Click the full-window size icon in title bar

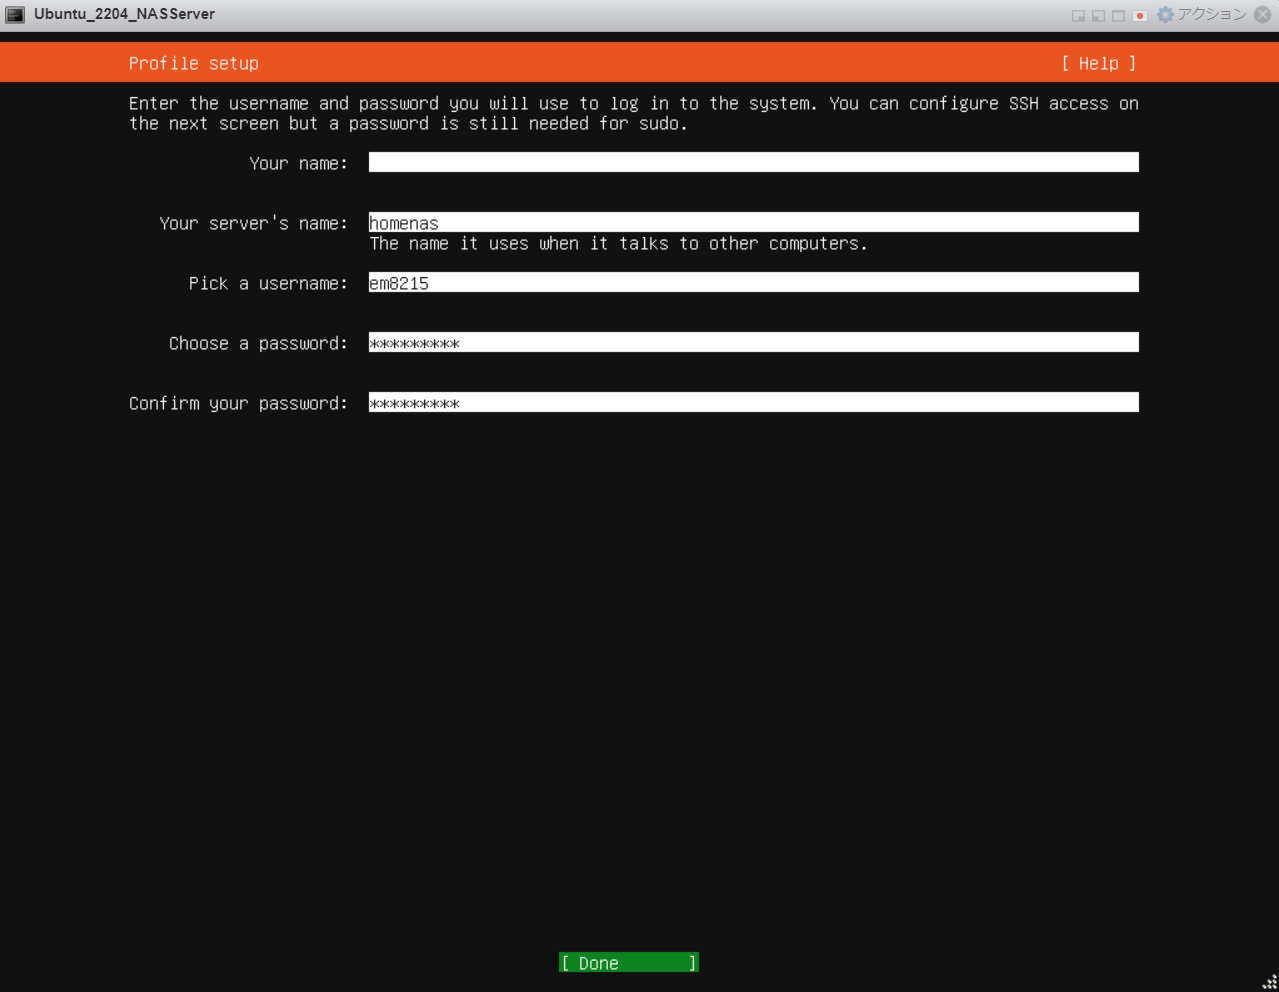[x=1118, y=15]
